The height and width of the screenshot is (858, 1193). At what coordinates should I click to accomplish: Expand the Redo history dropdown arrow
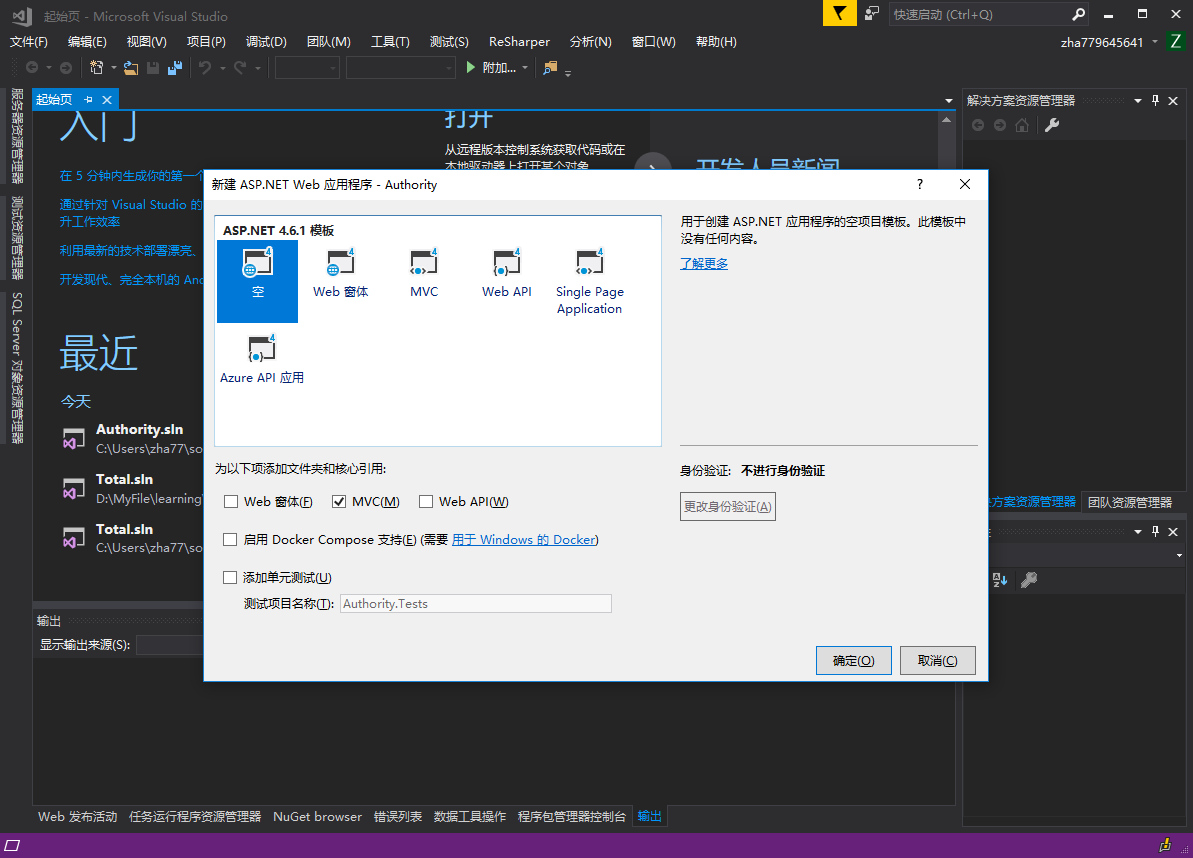click(x=258, y=68)
